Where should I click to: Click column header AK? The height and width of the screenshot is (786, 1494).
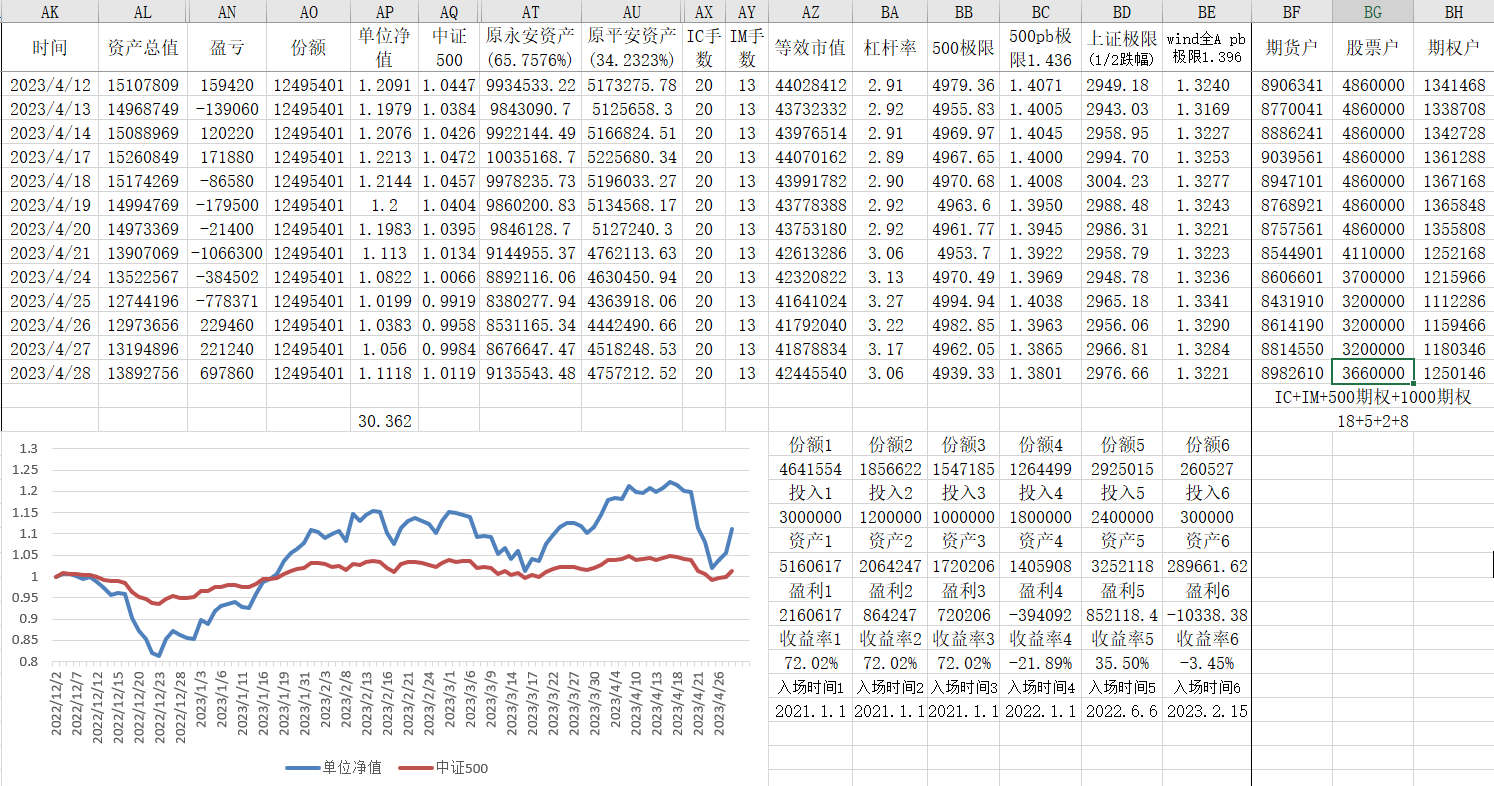(x=50, y=12)
